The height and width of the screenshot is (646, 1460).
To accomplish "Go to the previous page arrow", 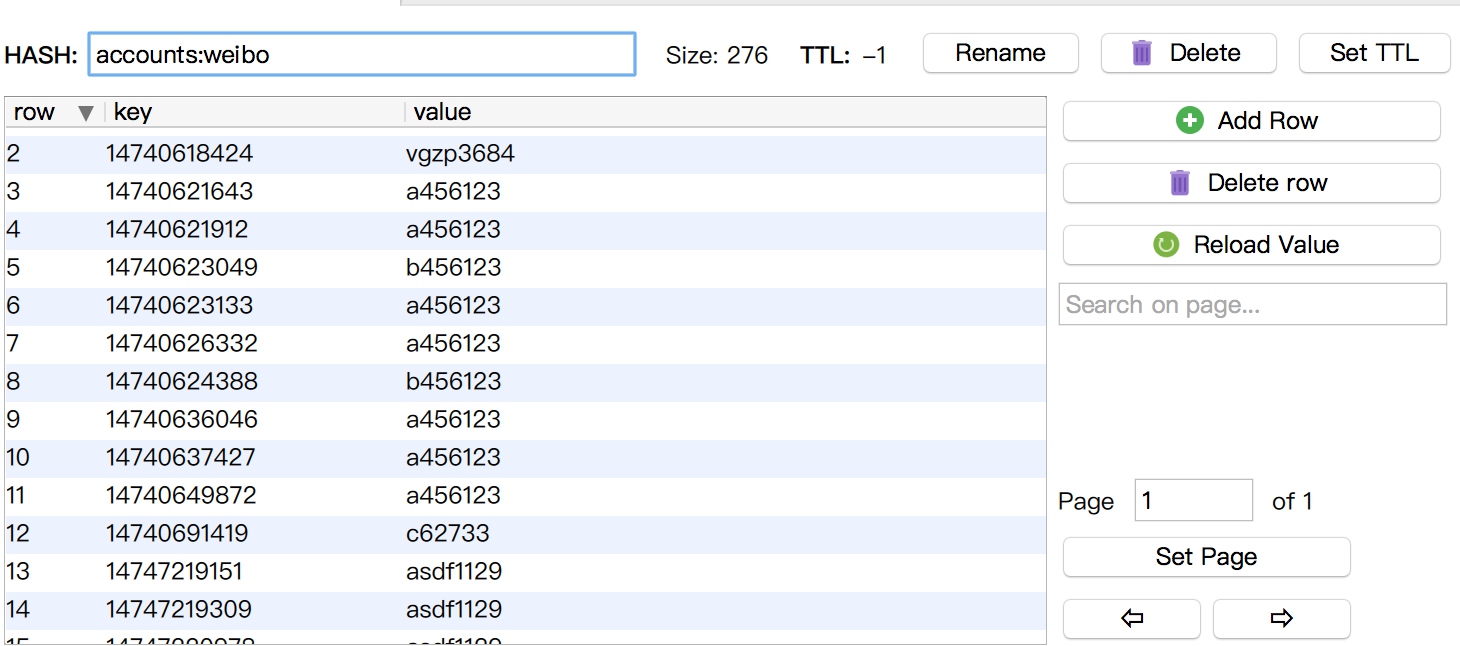I will 1132,619.
